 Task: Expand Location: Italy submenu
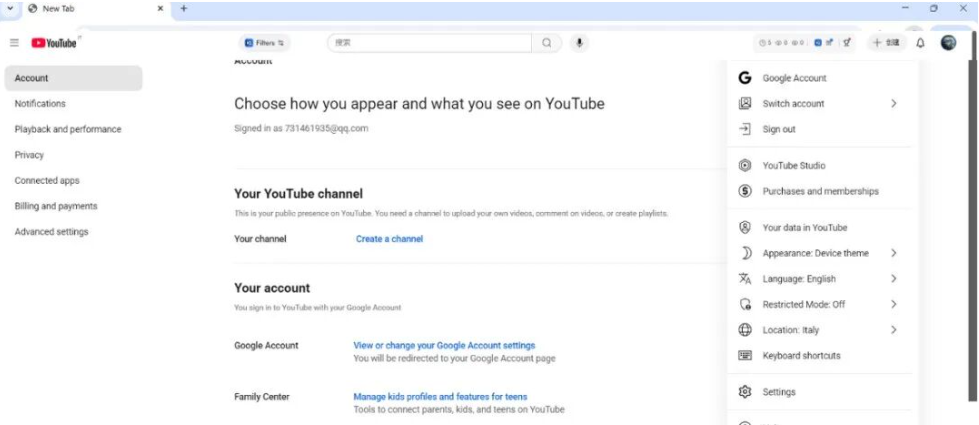click(x=893, y=330)
